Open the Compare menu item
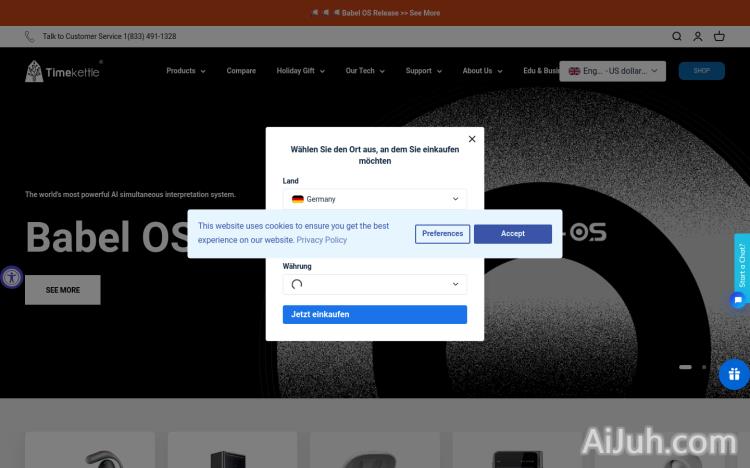Image resolution: width=750 pixels, height=468 pixels. [x=241, y=71]
